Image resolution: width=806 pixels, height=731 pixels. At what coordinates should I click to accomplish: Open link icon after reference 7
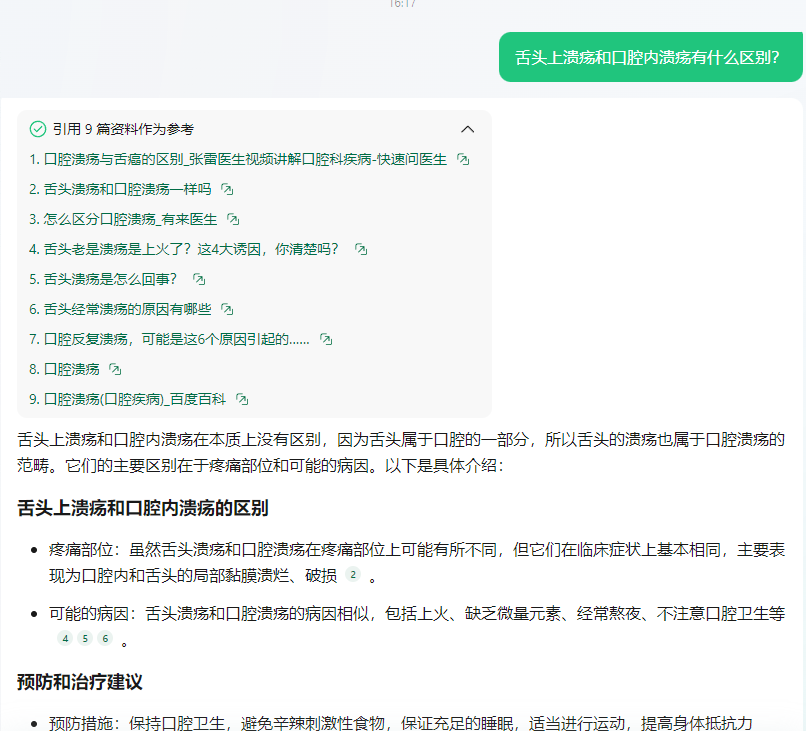pyautogui.click(x=325, y=339)
